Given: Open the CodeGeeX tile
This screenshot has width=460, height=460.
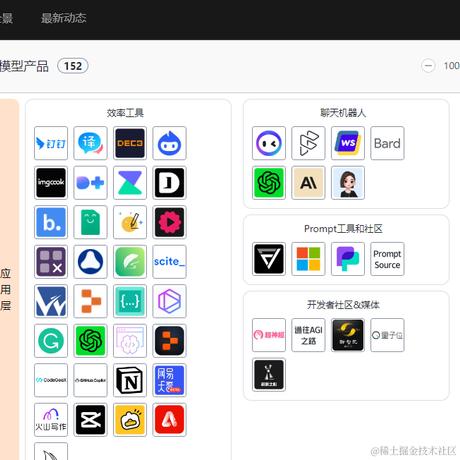Looking at the screenshot, I should pyautogui.click(x=51, y=380).
